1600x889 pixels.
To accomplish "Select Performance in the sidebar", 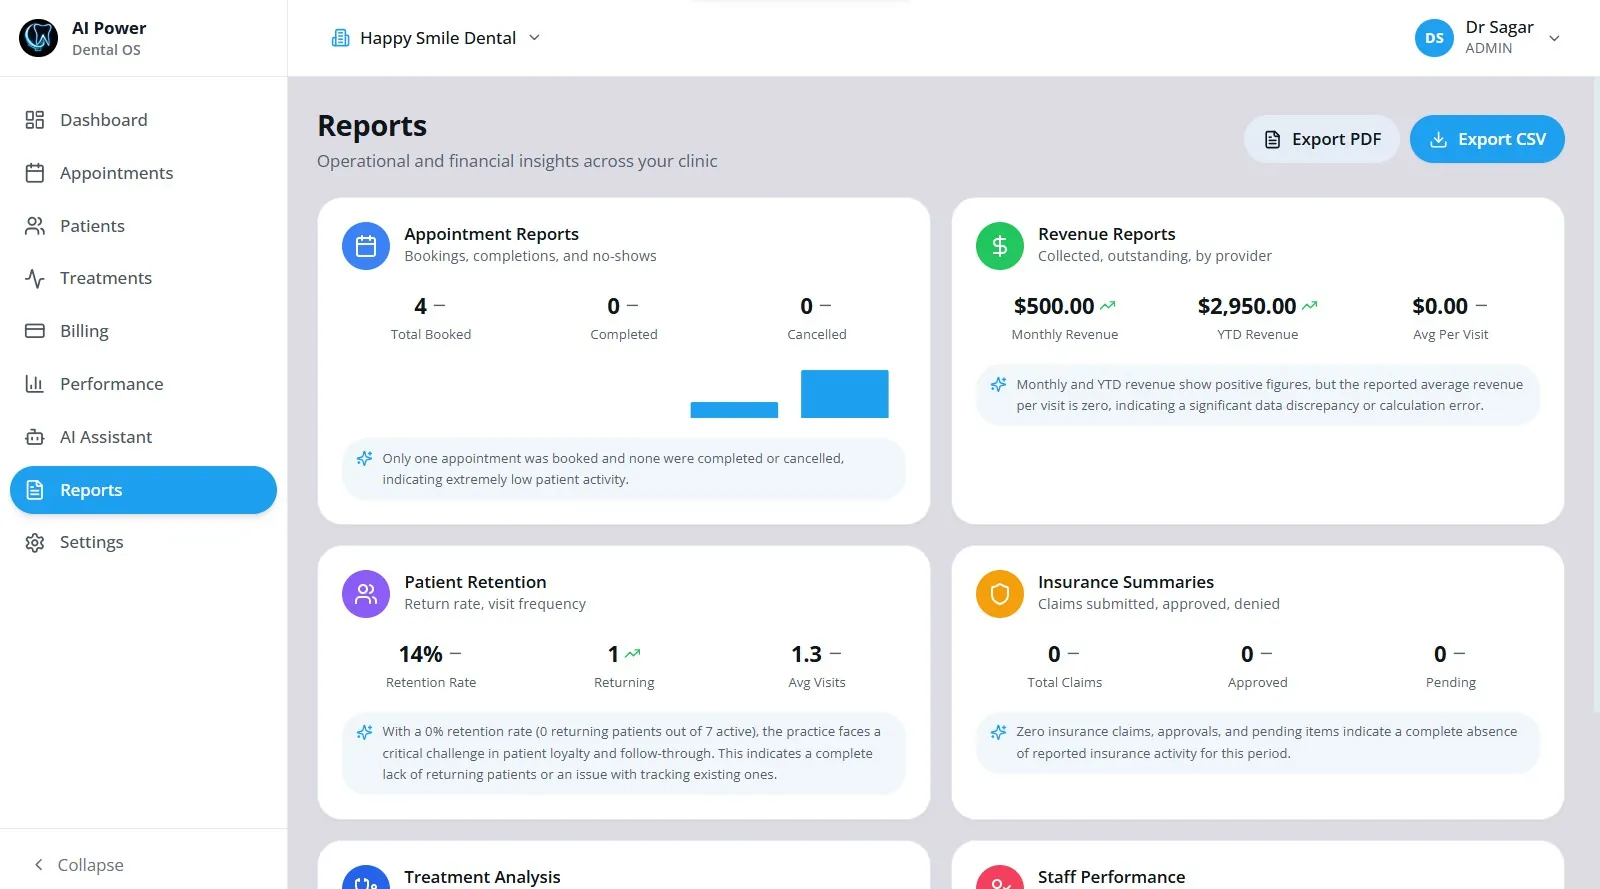I will point(143,384).
